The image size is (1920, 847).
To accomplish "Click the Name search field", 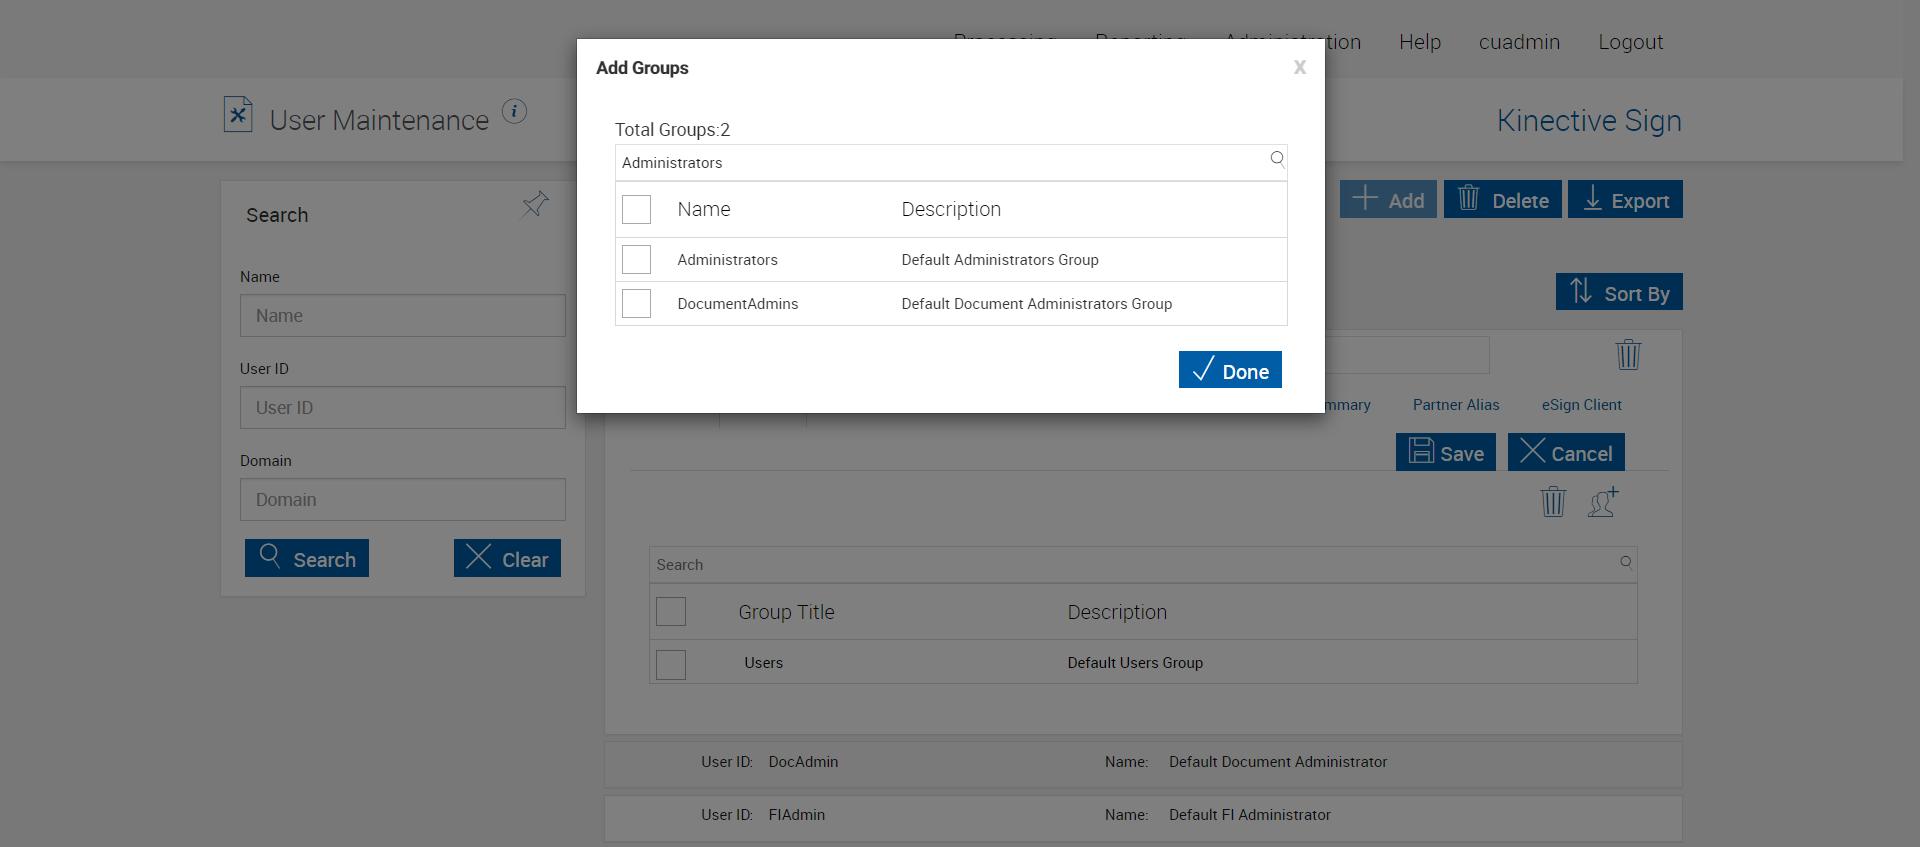I will coord(402,316).
